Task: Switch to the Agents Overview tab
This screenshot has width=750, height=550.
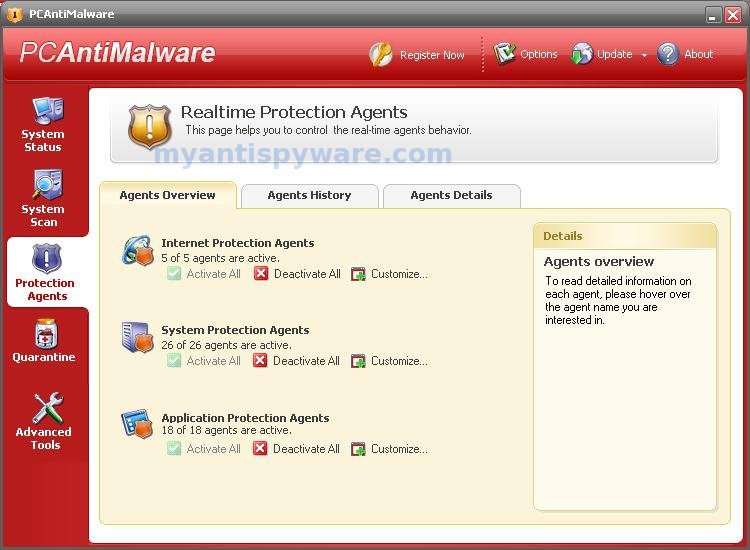Action: point(168,195)
